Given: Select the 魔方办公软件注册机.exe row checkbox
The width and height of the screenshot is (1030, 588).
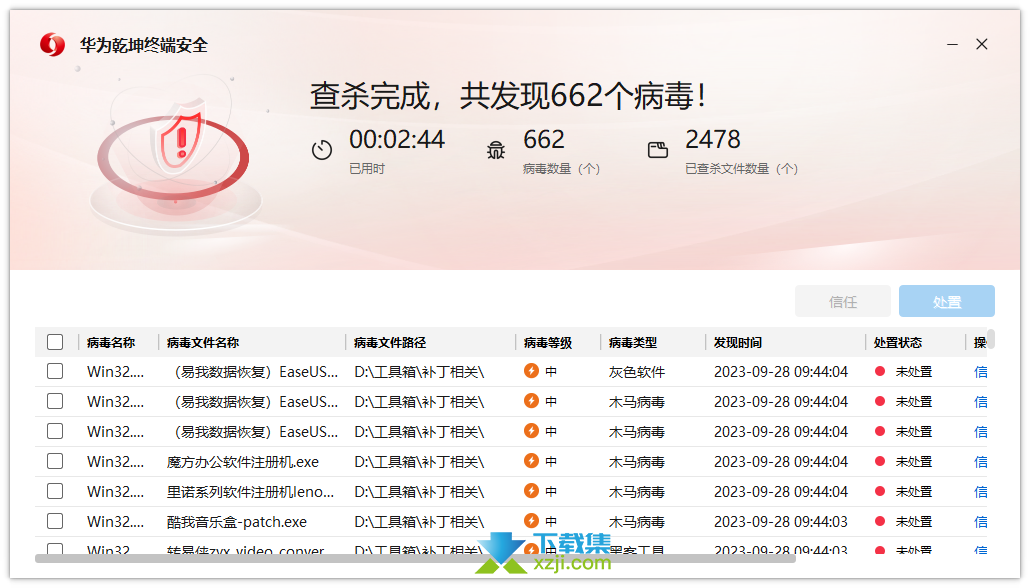Looking at the screenshot, I should (x=55, y=461).
